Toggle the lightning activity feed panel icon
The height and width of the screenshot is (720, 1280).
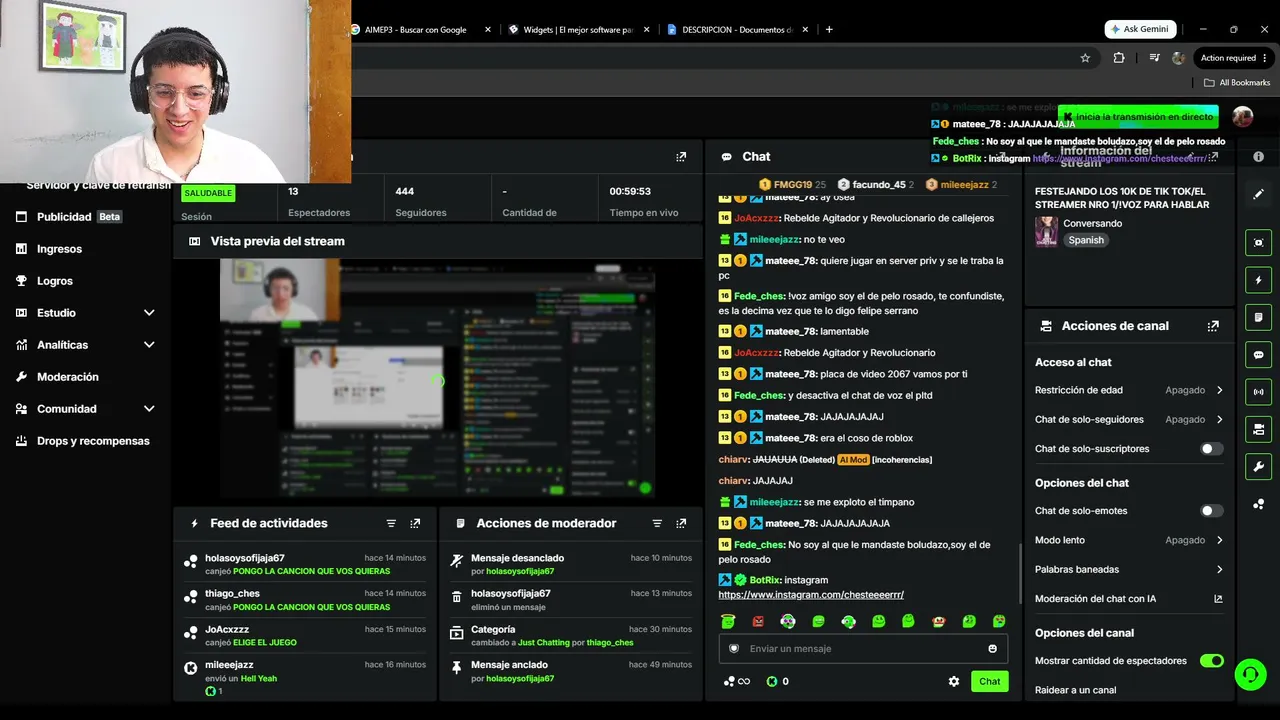pyautogui.click(x=1258, y=280)
